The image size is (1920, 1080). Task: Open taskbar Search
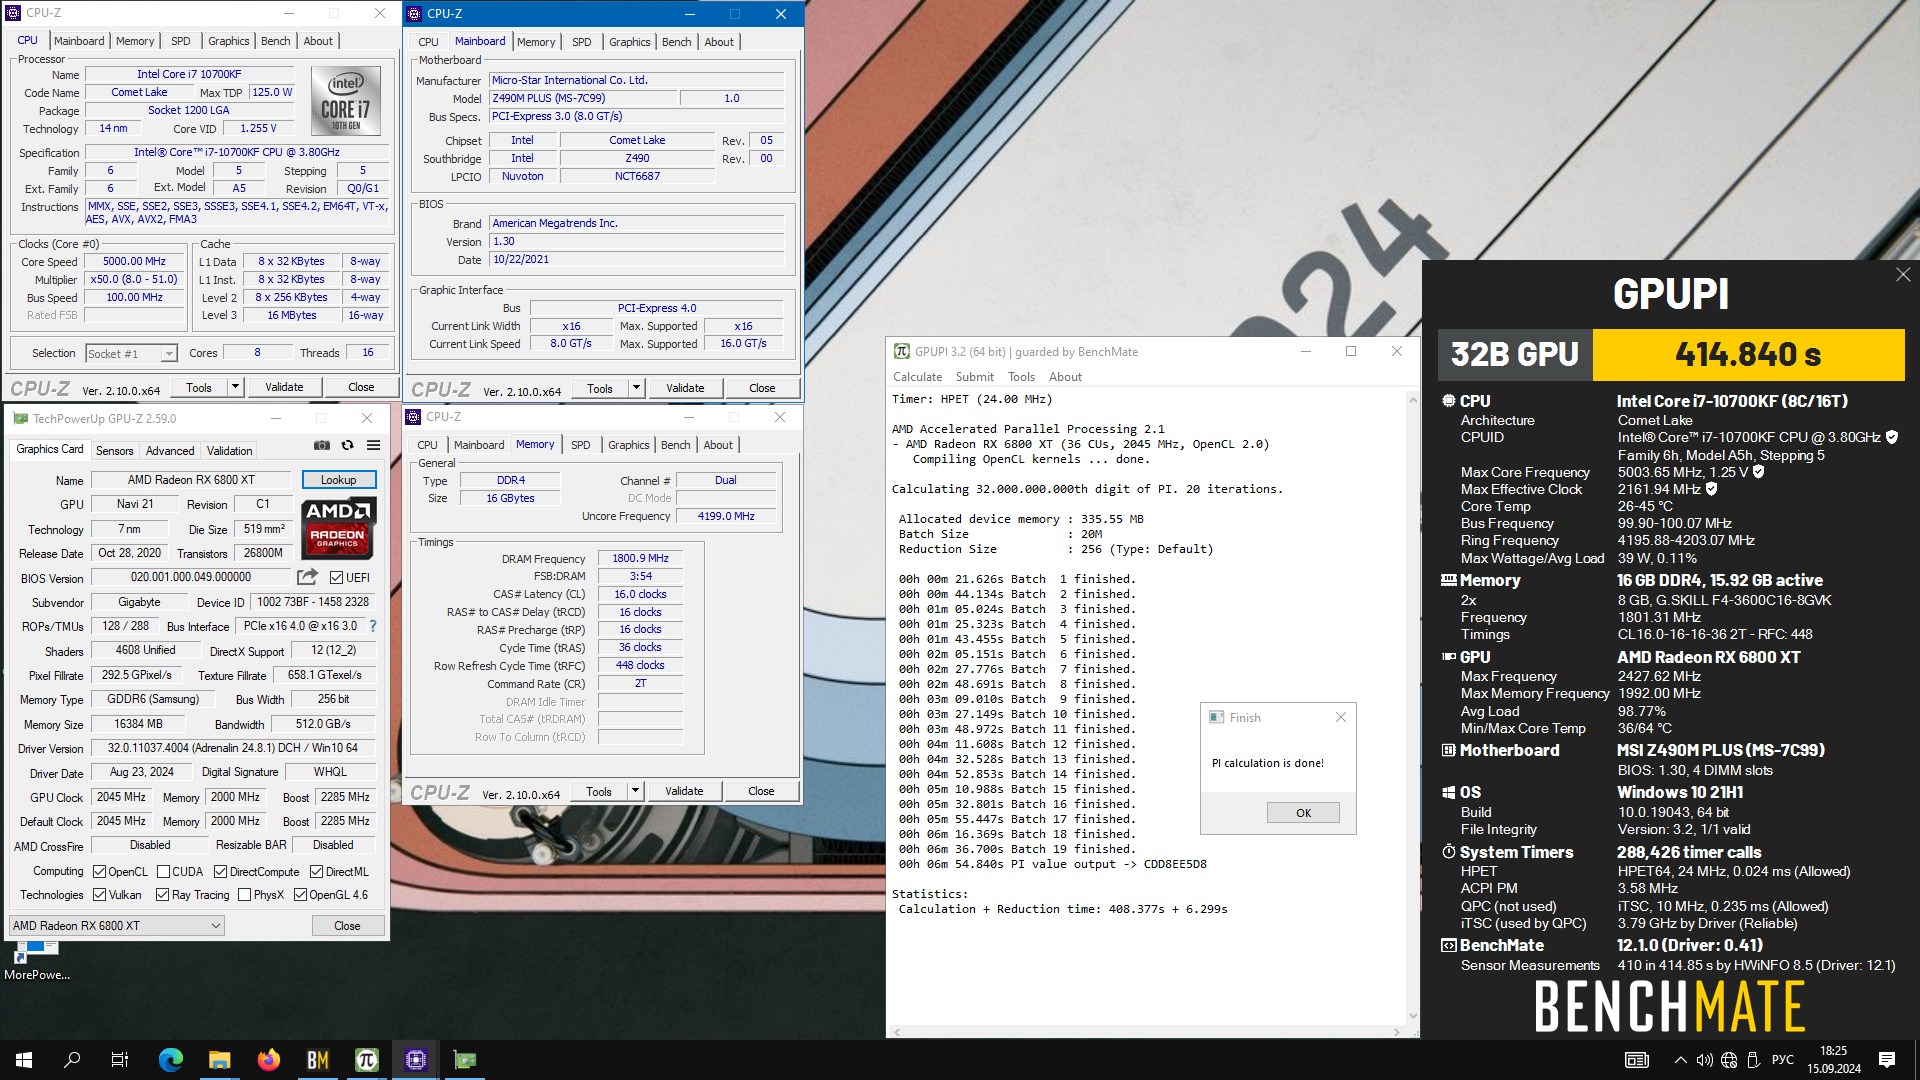[72, 1060]
